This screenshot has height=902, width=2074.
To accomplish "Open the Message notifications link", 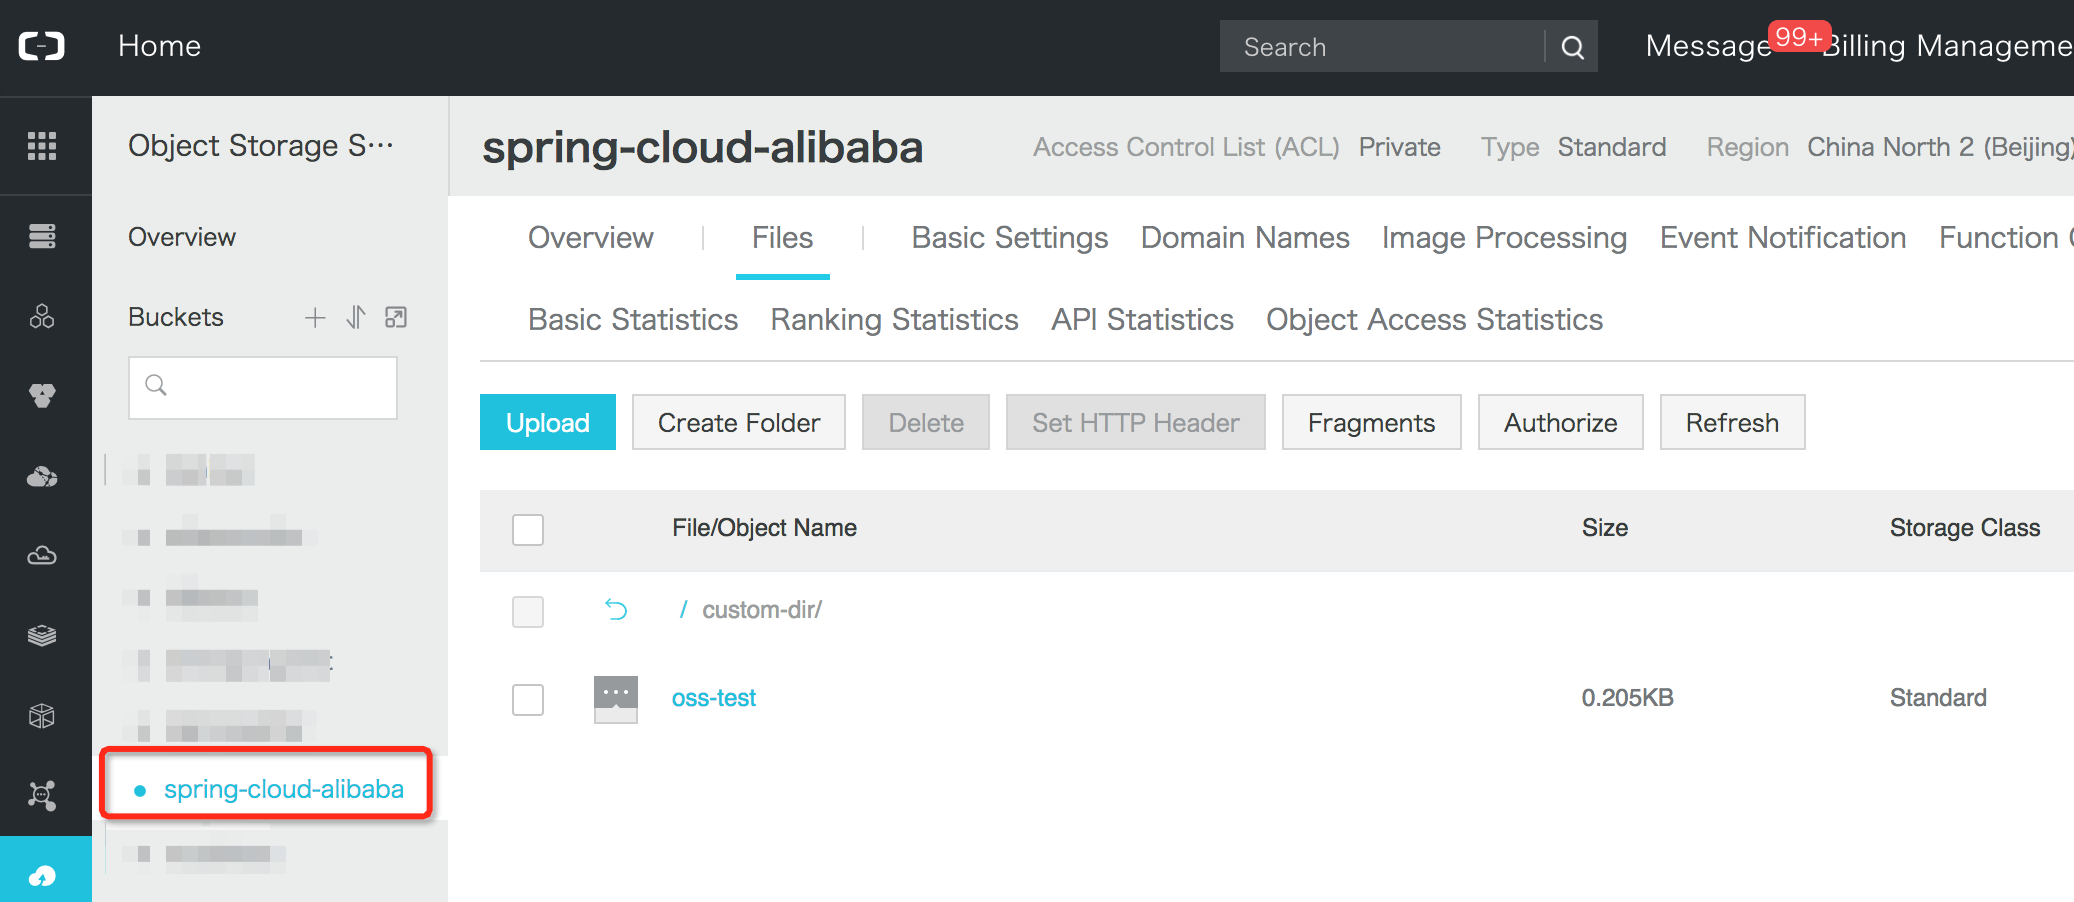I will tap(1708, 46).
